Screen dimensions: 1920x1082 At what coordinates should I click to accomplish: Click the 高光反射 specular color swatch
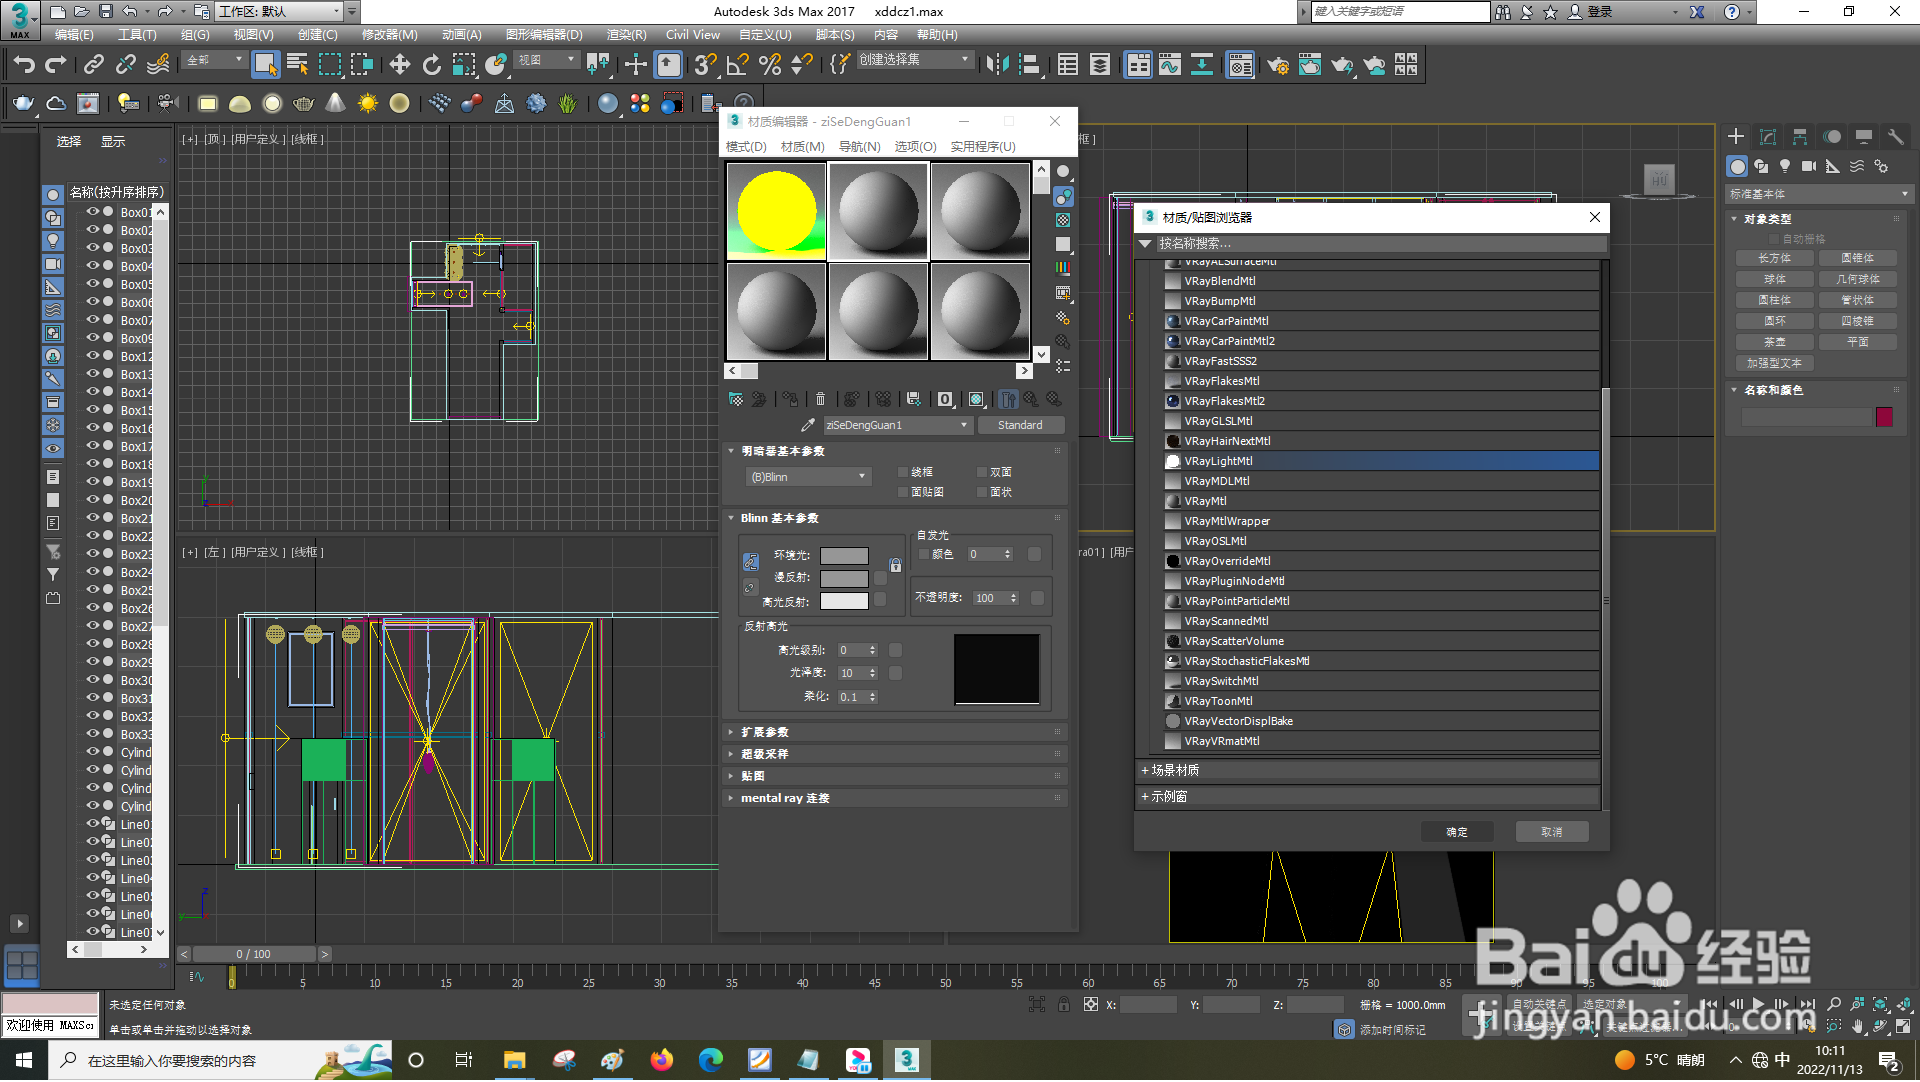[844, 602]
